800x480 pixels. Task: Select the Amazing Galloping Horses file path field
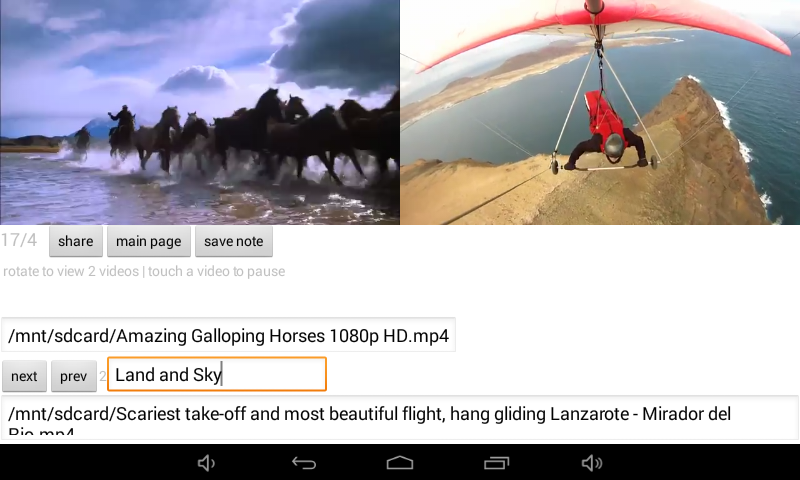pyautogui.click(x=228, y=335)
